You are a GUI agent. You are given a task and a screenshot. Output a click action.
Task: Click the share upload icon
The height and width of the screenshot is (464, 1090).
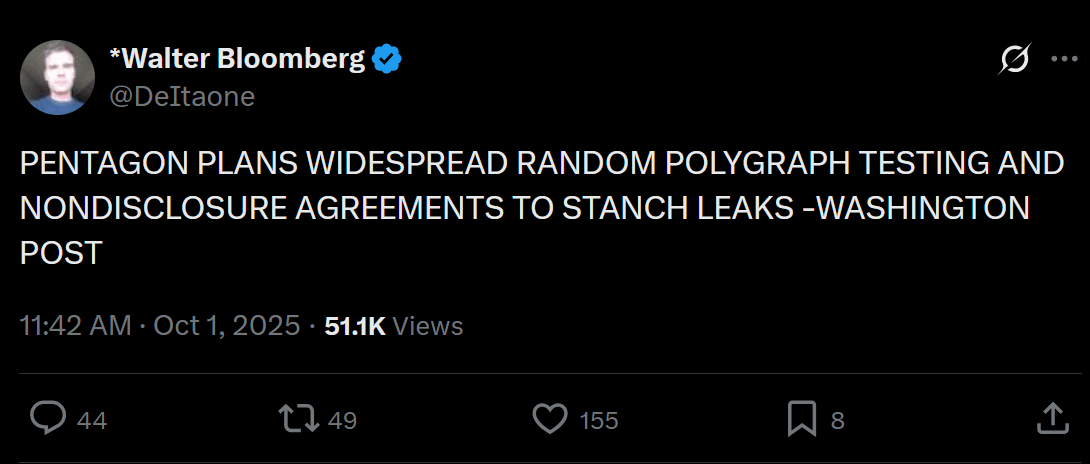click(x=1052, y=419)
